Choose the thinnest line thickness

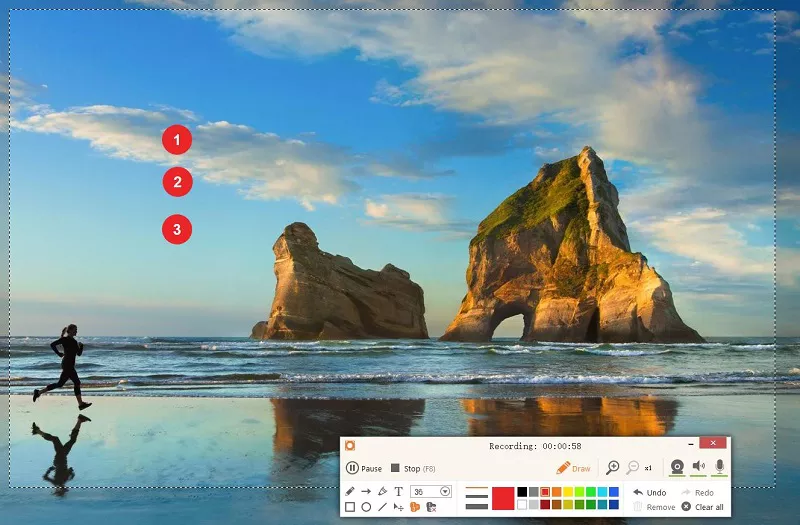(x=477, y=488)
